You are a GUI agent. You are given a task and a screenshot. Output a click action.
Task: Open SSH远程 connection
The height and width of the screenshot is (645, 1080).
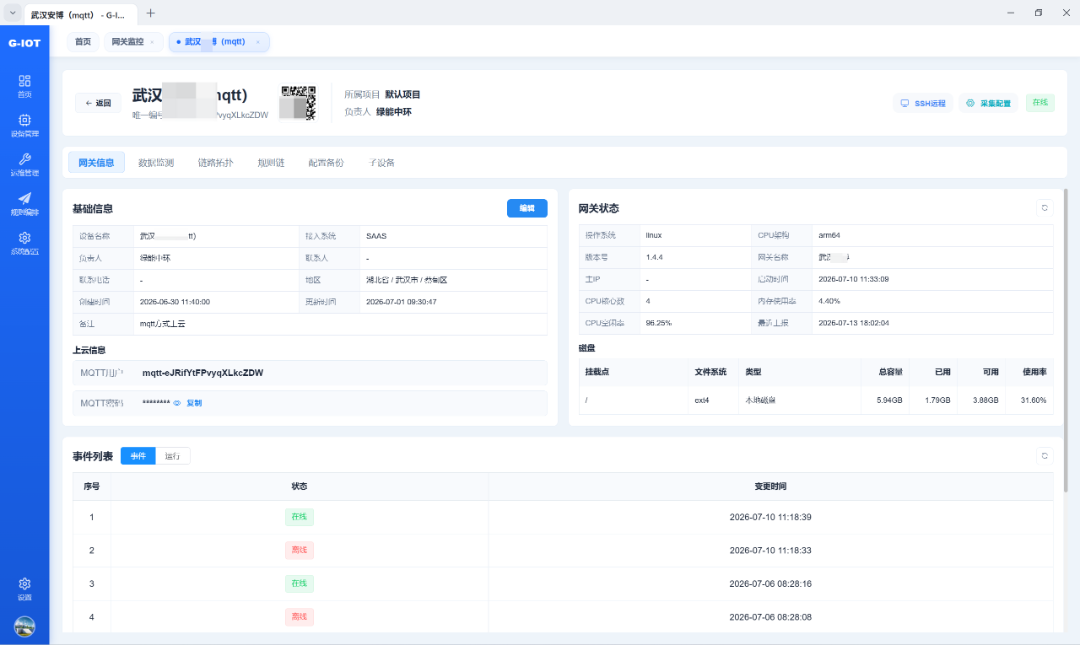(x=923, y=103)
